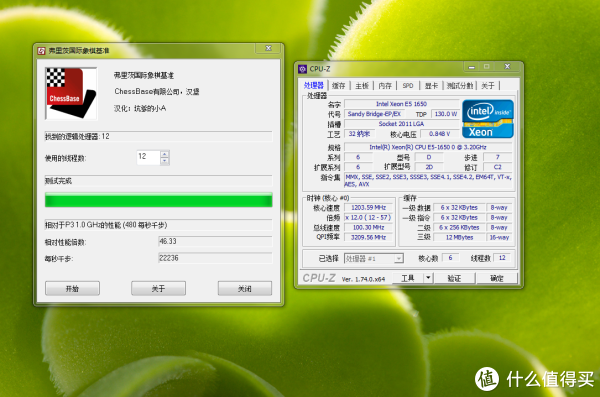Click the TDP value 130.0 W
600x397 pixels.
[x=446, y=114]
